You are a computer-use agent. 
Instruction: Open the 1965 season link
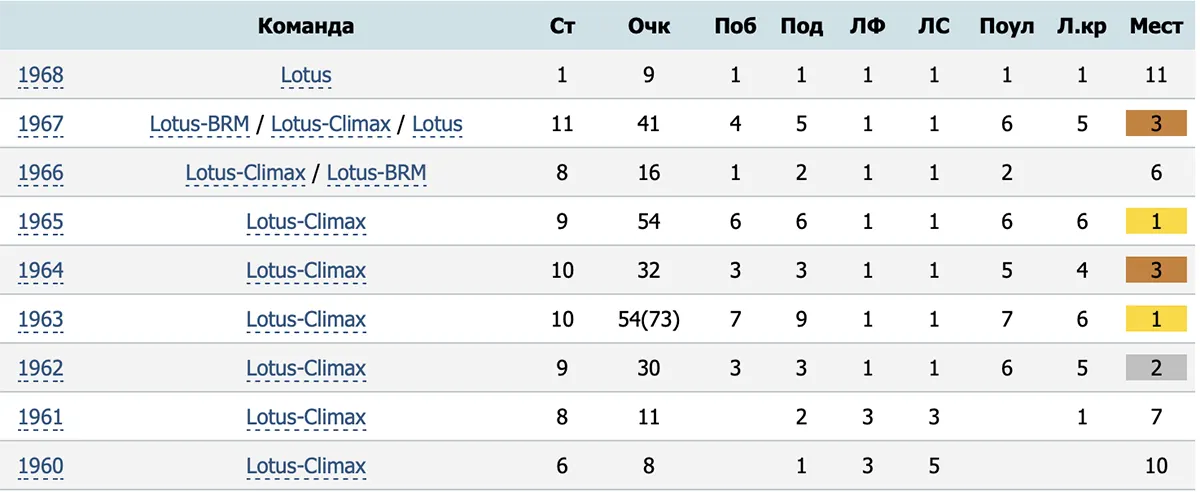point(40,222)
